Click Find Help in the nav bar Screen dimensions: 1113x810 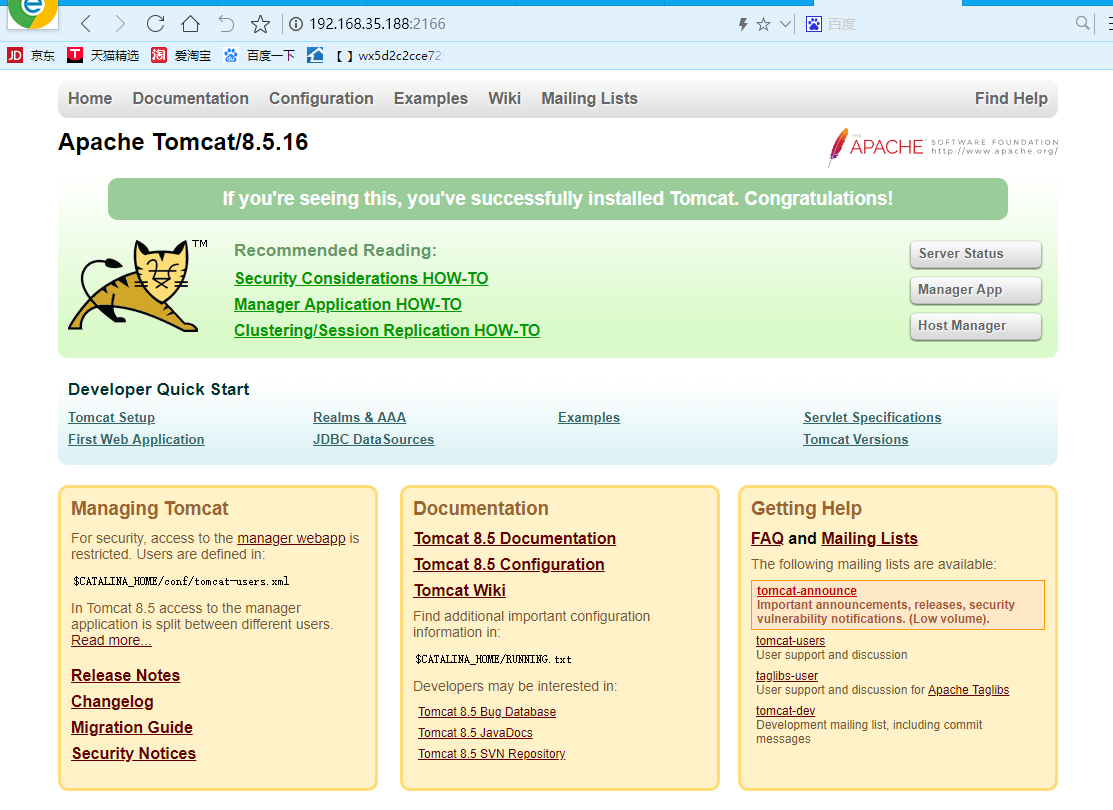click(1011, 99)
